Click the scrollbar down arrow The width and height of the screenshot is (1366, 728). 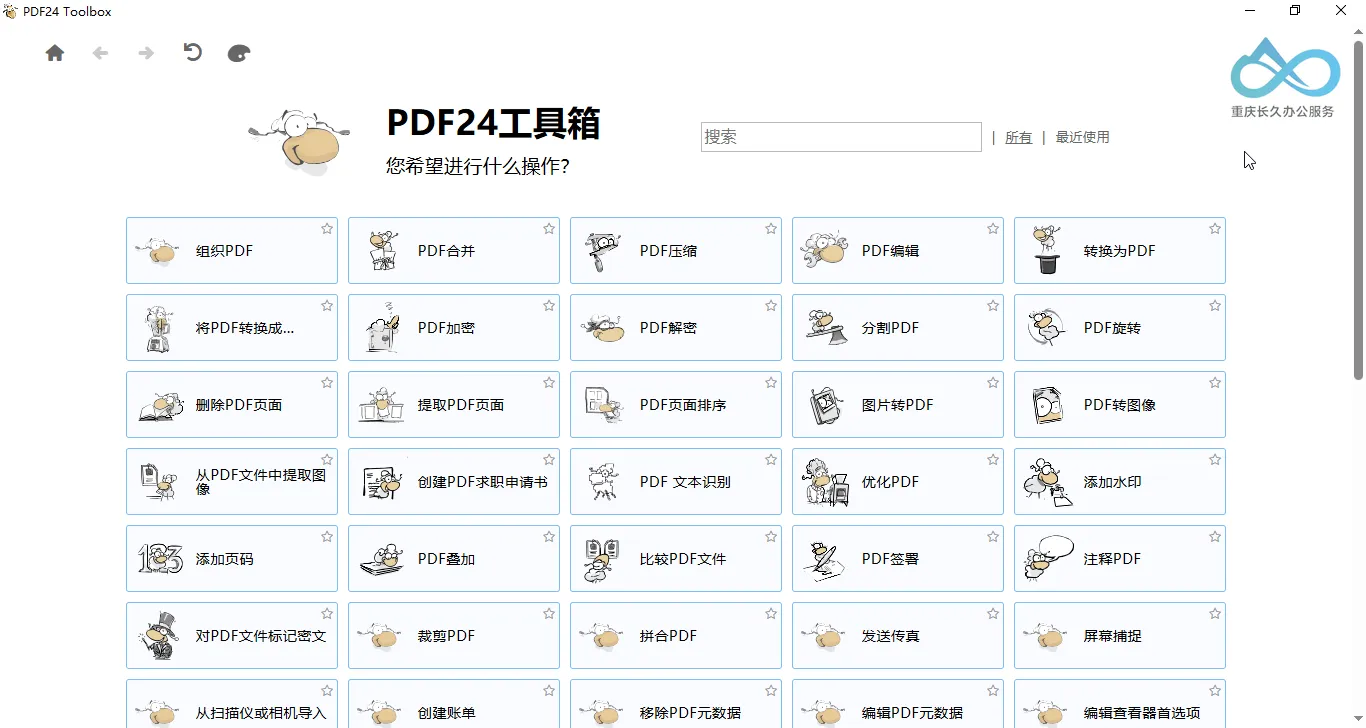tap(1358, 721)
